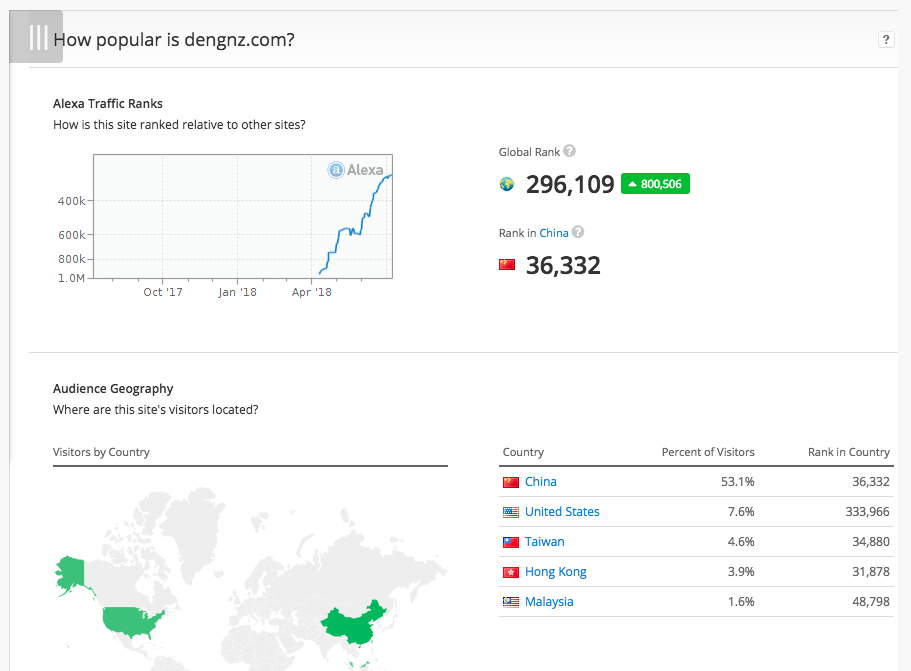
Task: Open the Hong Kong country link
Action: pos(556,572)
